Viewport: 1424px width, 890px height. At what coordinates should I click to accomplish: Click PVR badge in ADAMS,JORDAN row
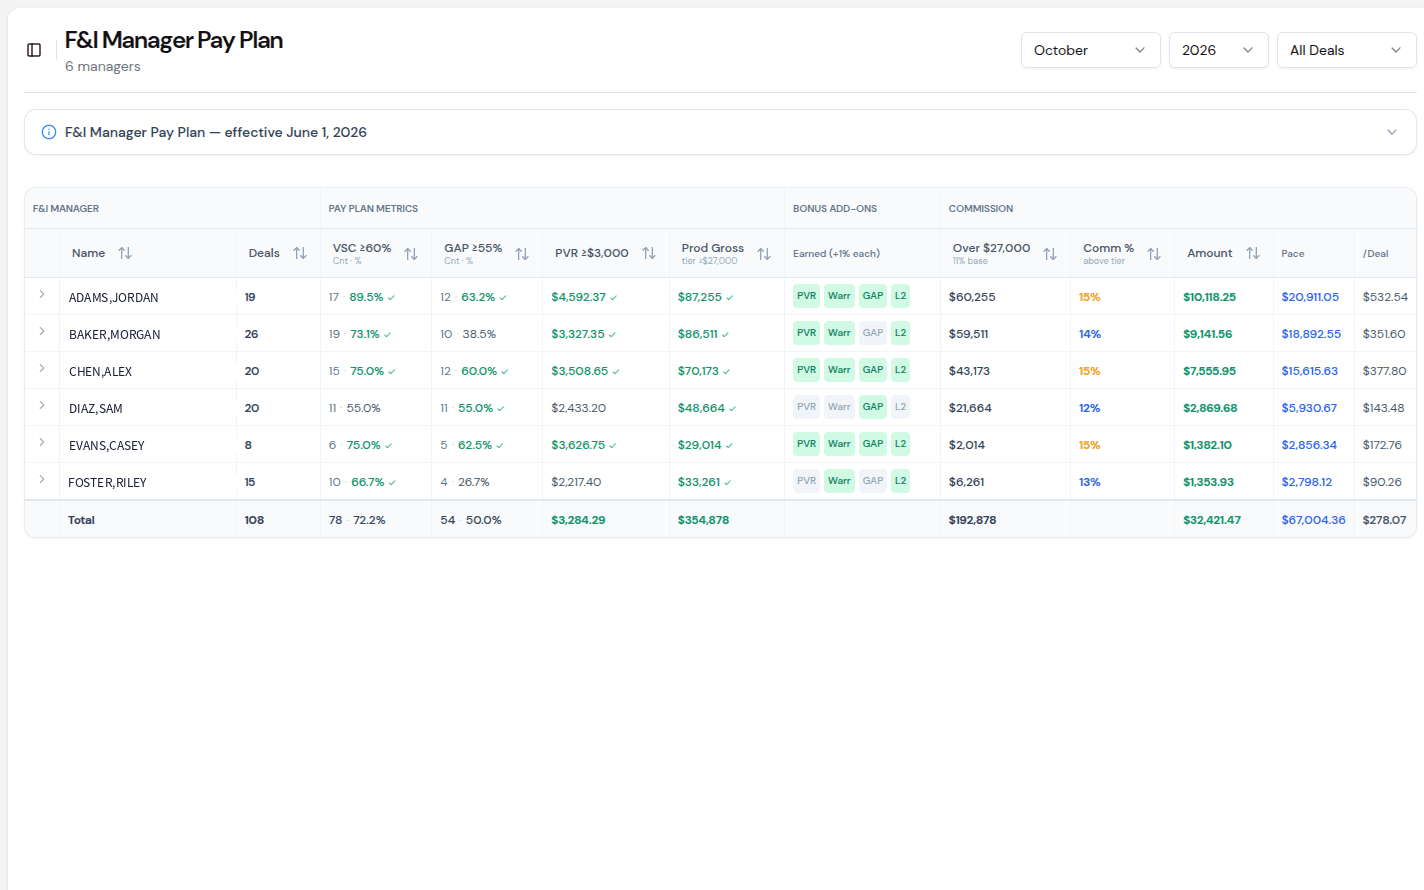807,296
